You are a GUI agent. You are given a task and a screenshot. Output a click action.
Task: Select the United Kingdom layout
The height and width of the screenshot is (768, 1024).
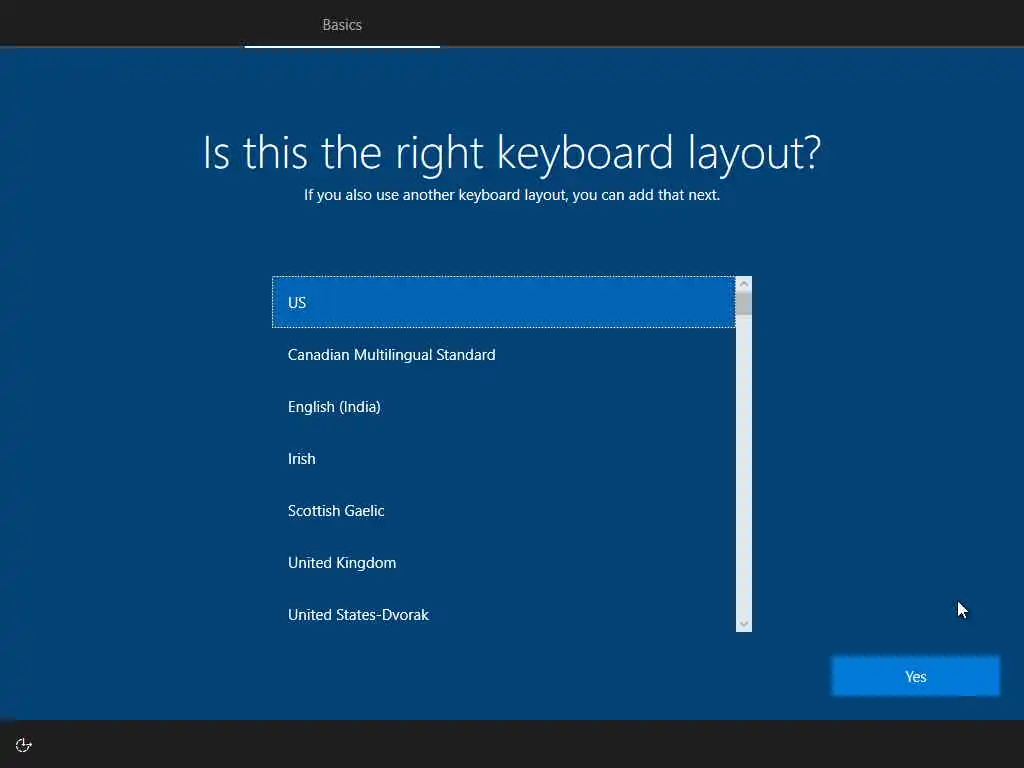(x=504, y=563)
